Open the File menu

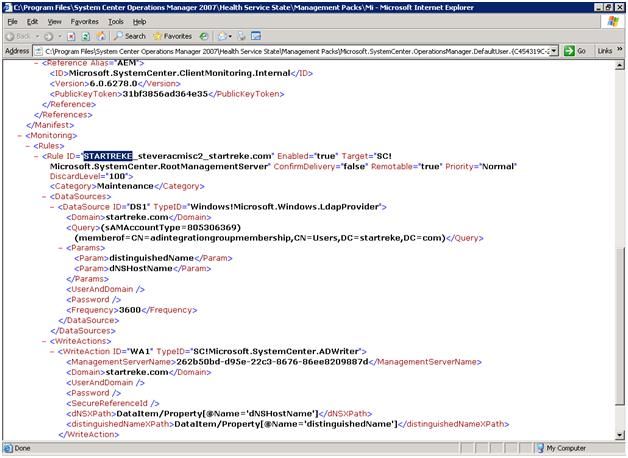pos(12,22)
